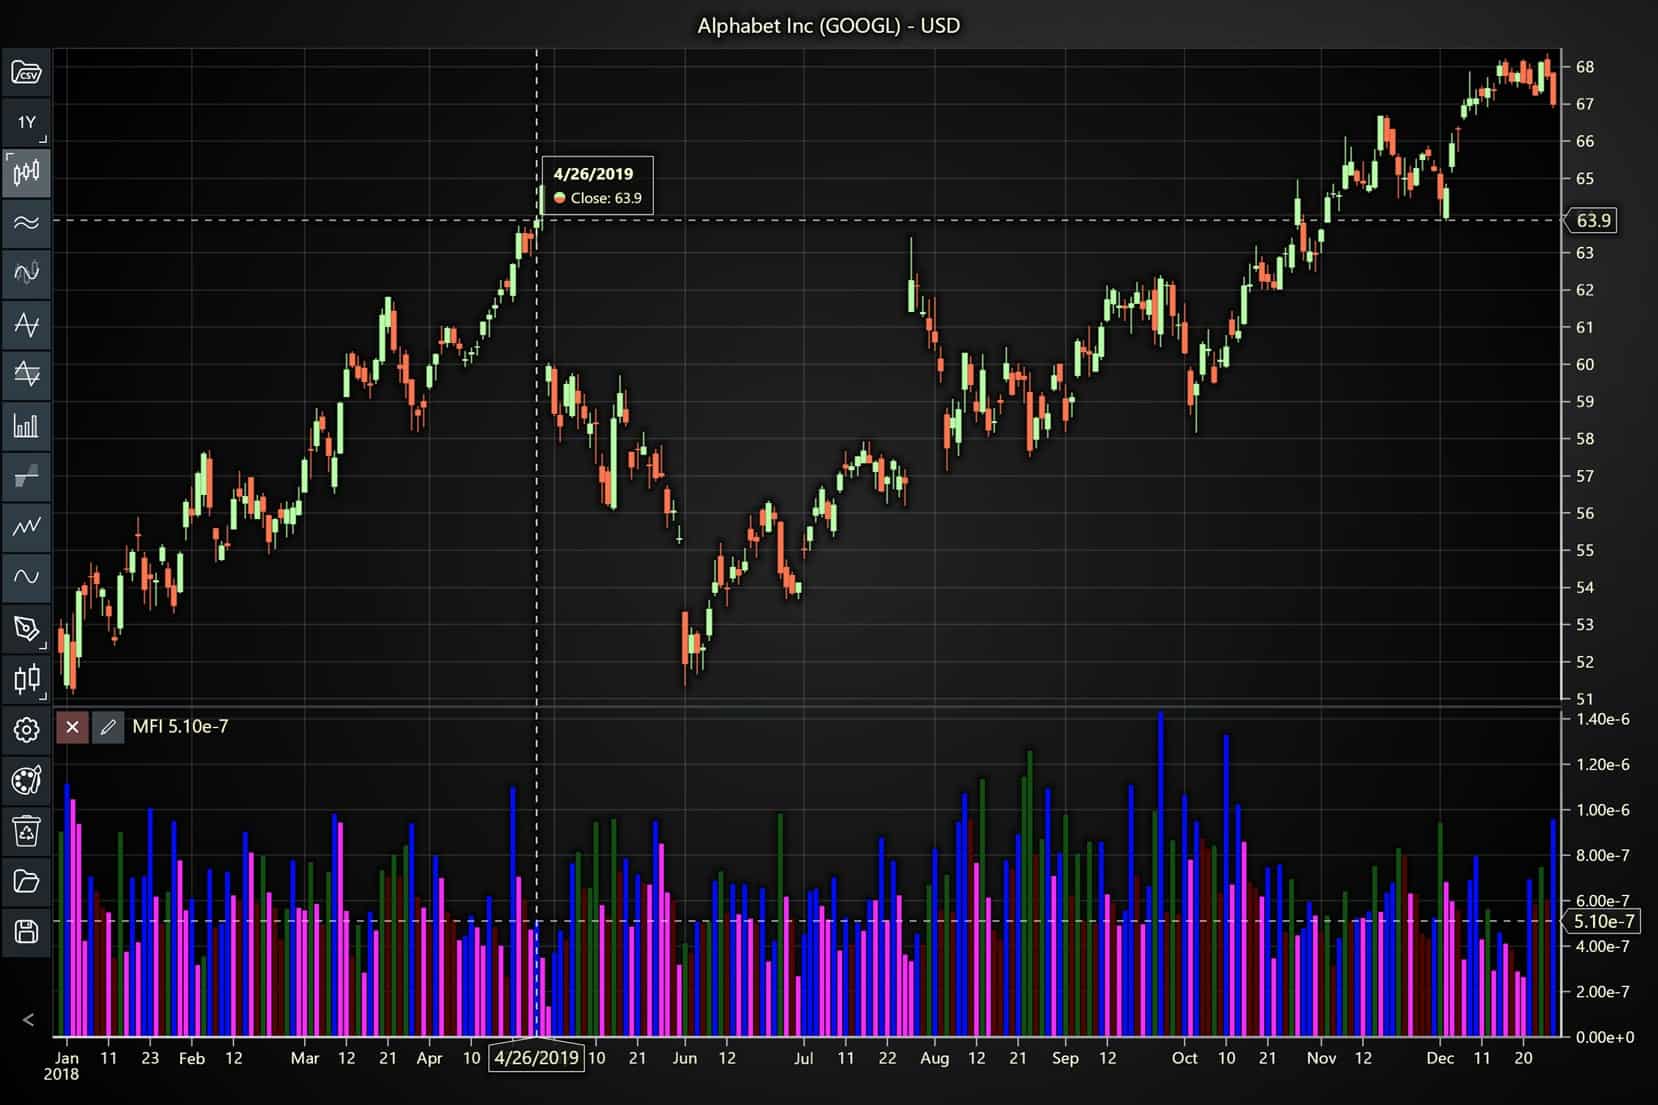Click the Aug label on date axis
Viewport: 1658px width, 1105px height.
934,1058
